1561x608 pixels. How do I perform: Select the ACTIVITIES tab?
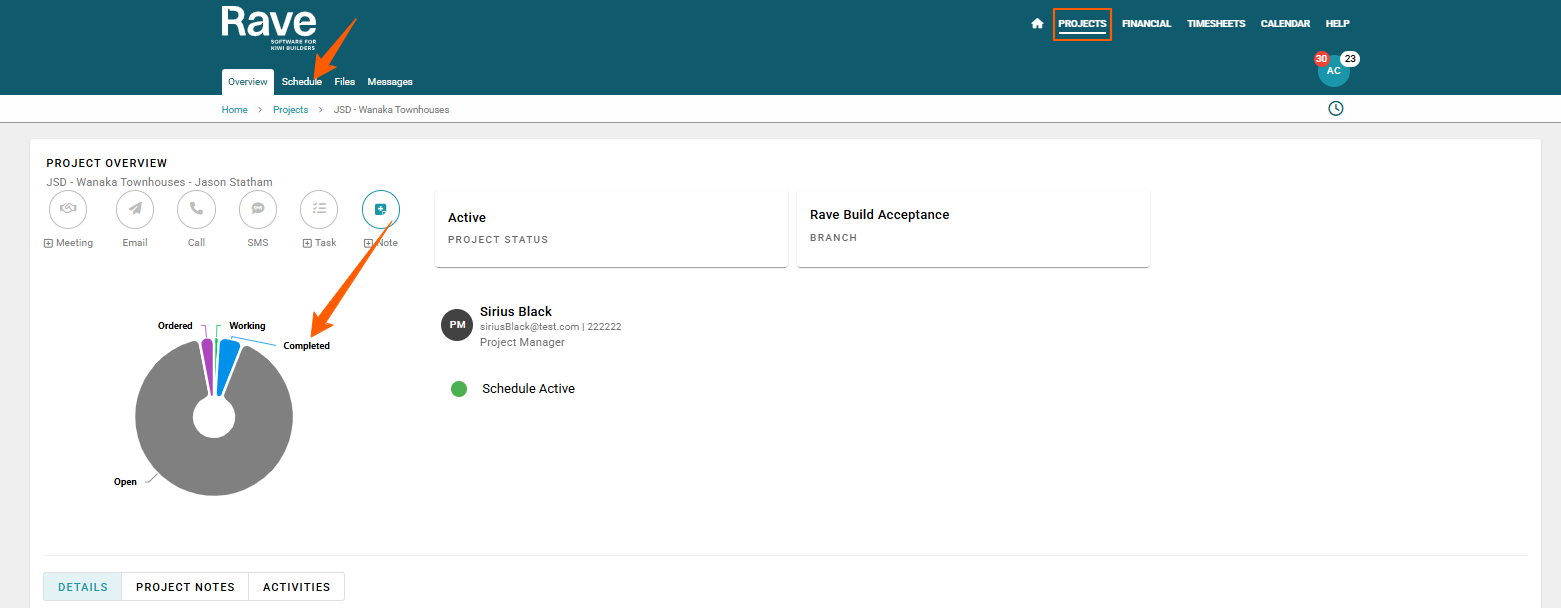[x=297, y=587]
